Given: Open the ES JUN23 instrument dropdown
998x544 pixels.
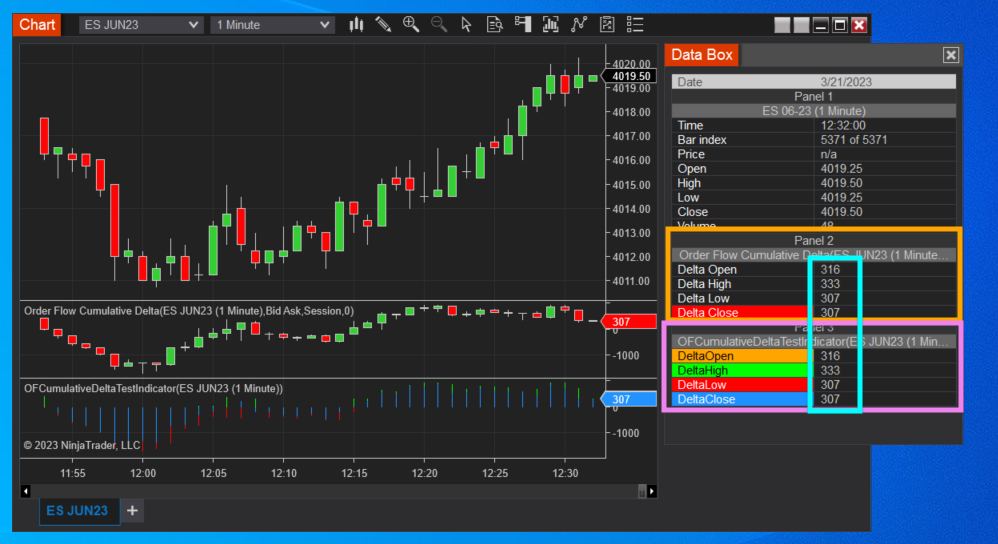Looking at the screenshot, I should tap(140, 25).
